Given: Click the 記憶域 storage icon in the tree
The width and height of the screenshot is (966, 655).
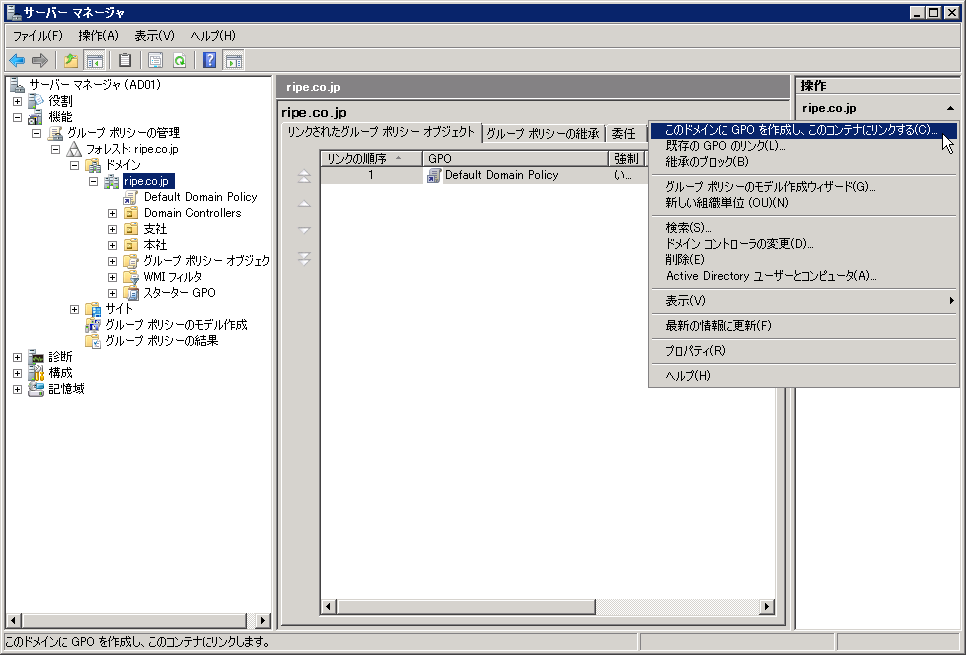Looking at the screenshot, I should (36, 389).
